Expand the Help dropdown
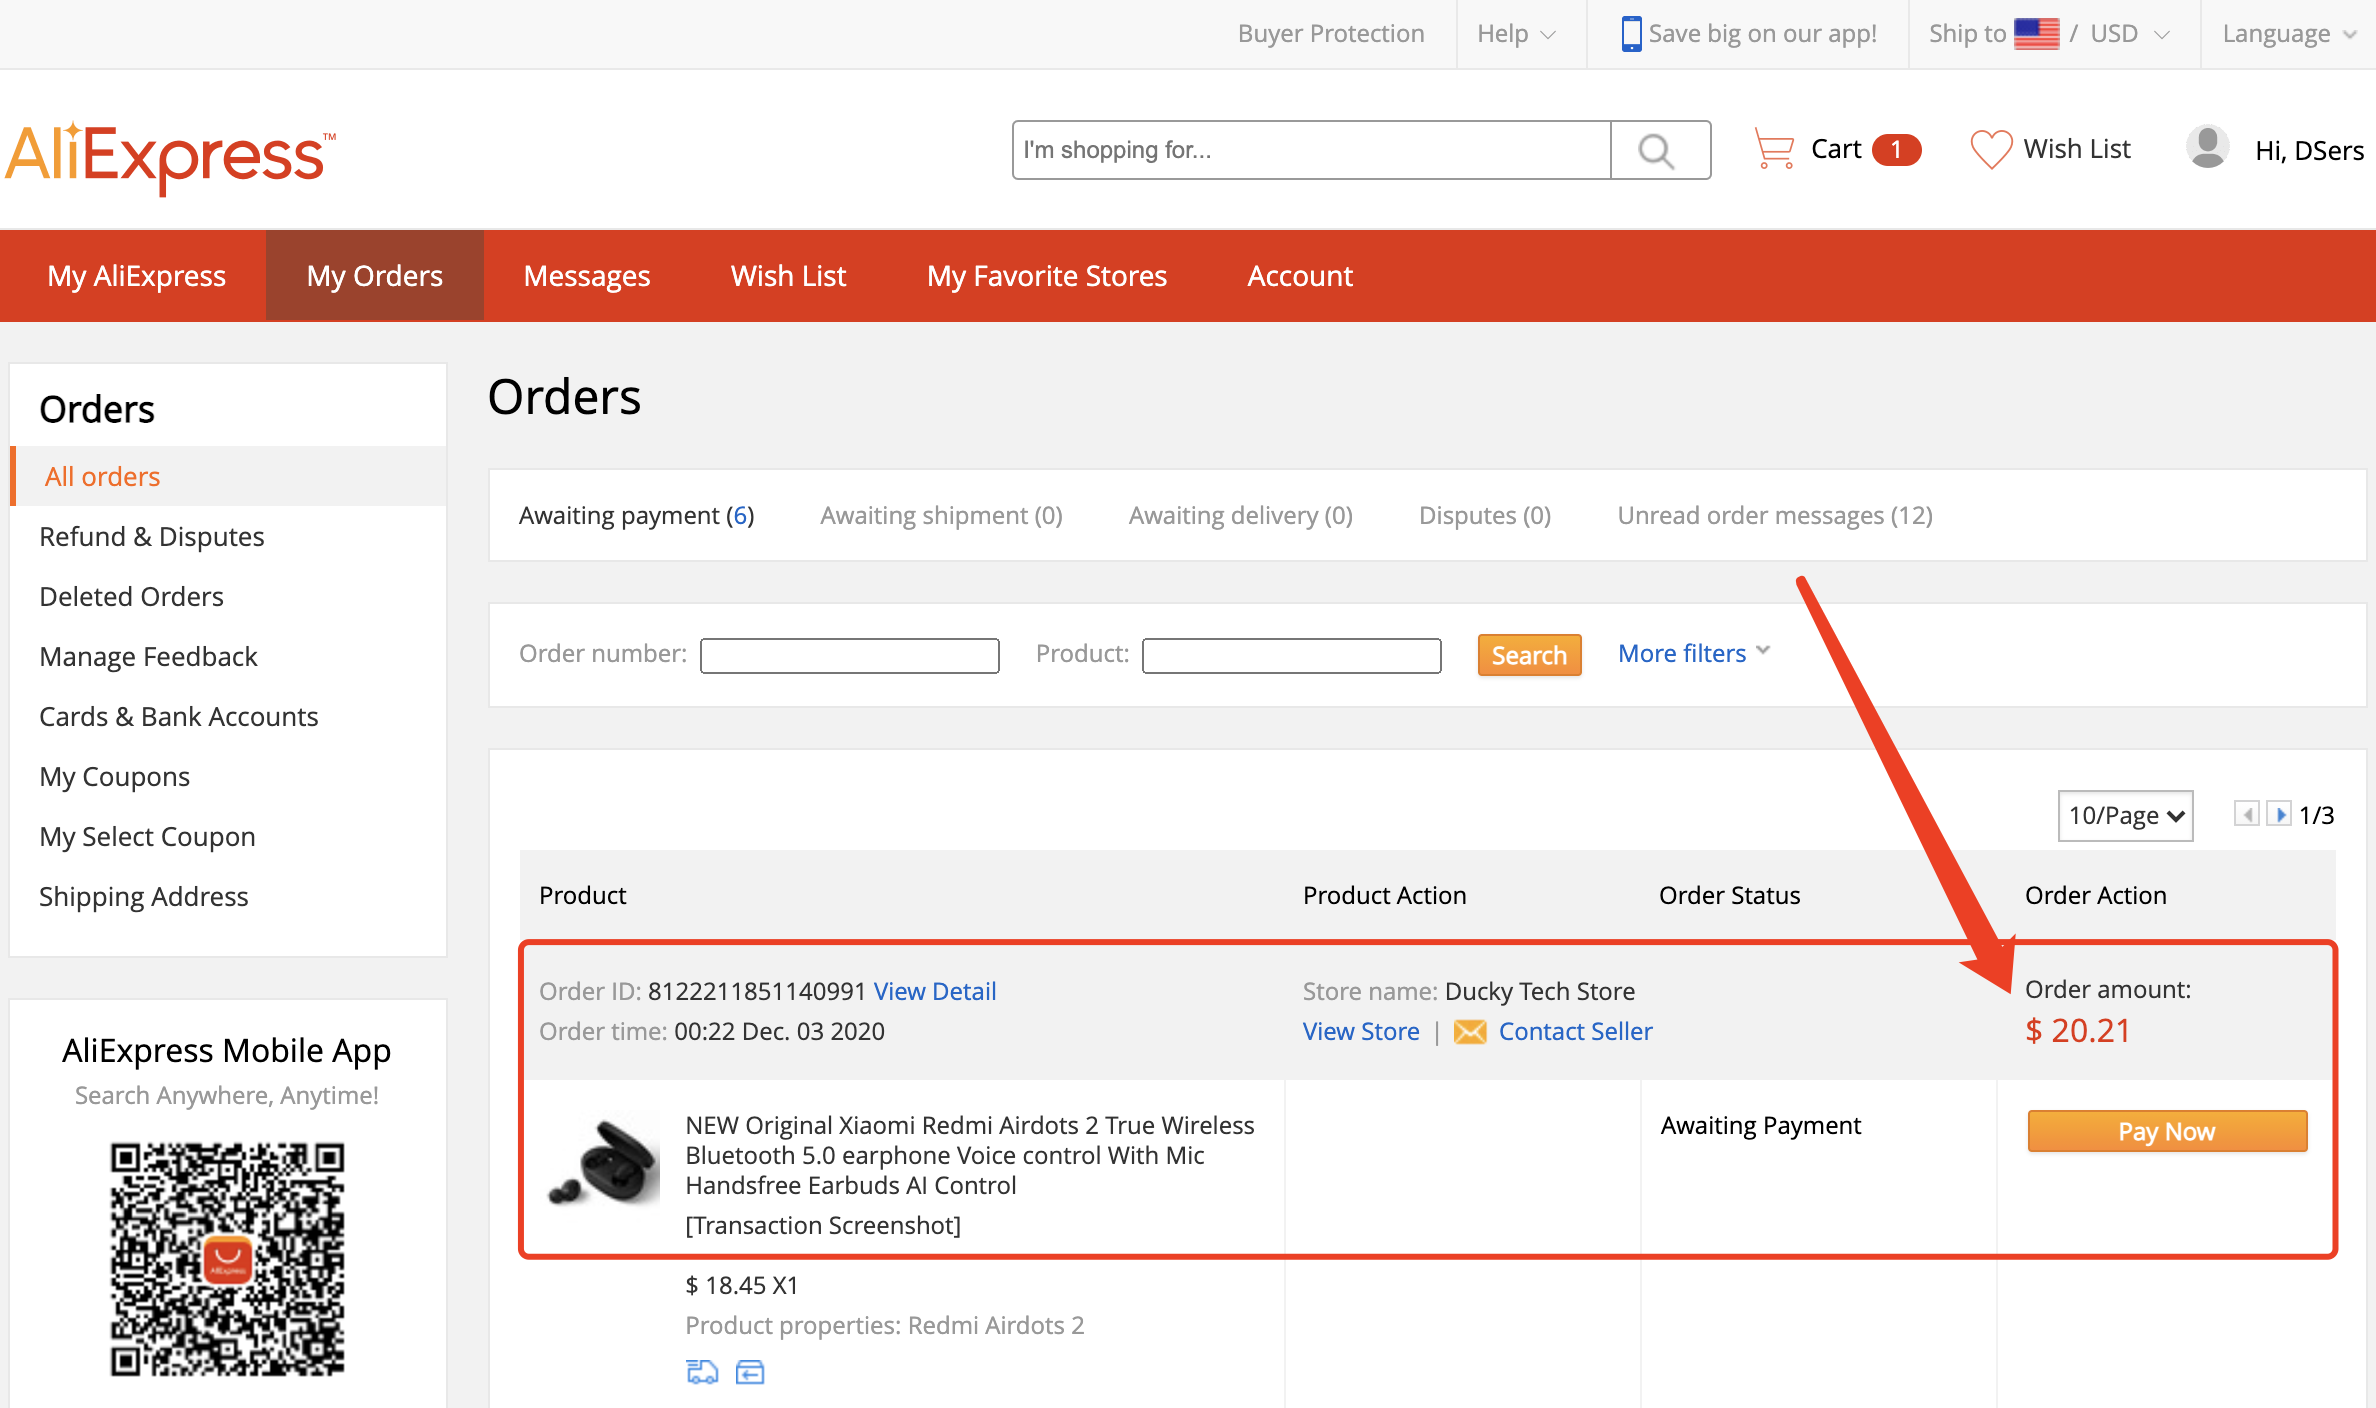This screenshot has height=1408, width=2376. tap(1517, 34)
